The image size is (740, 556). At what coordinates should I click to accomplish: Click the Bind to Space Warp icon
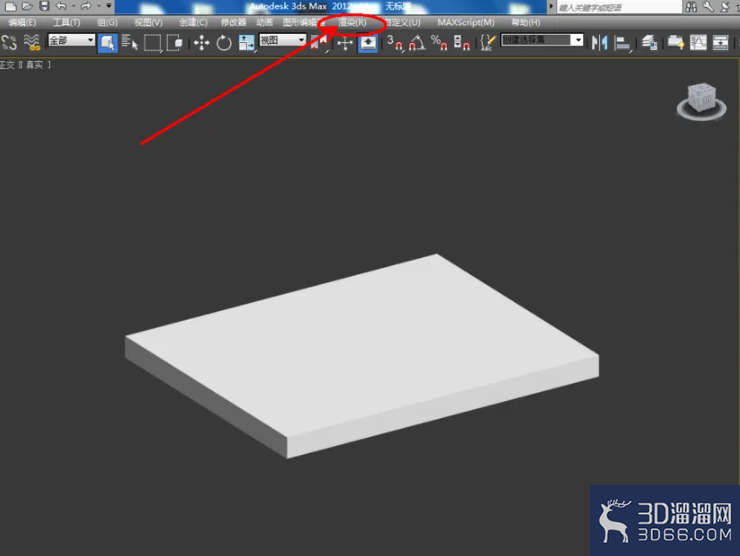coord(32,42)
